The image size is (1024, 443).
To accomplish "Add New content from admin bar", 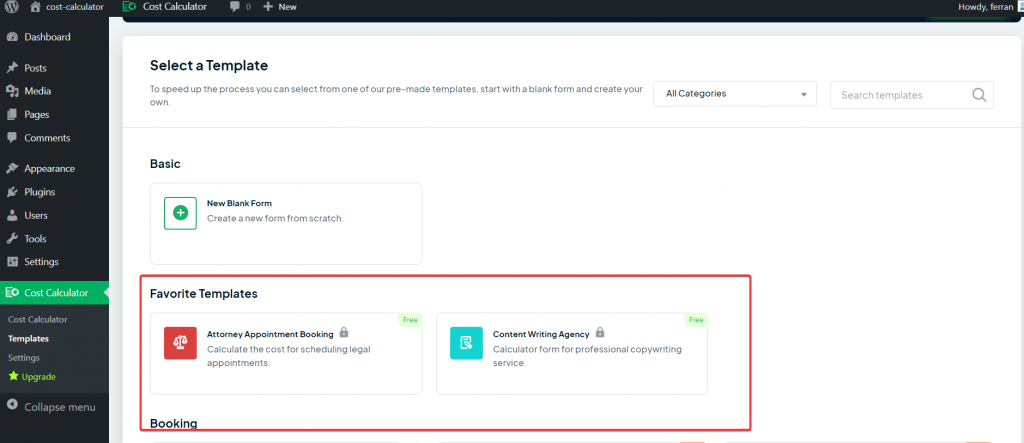I will point(280,7).
